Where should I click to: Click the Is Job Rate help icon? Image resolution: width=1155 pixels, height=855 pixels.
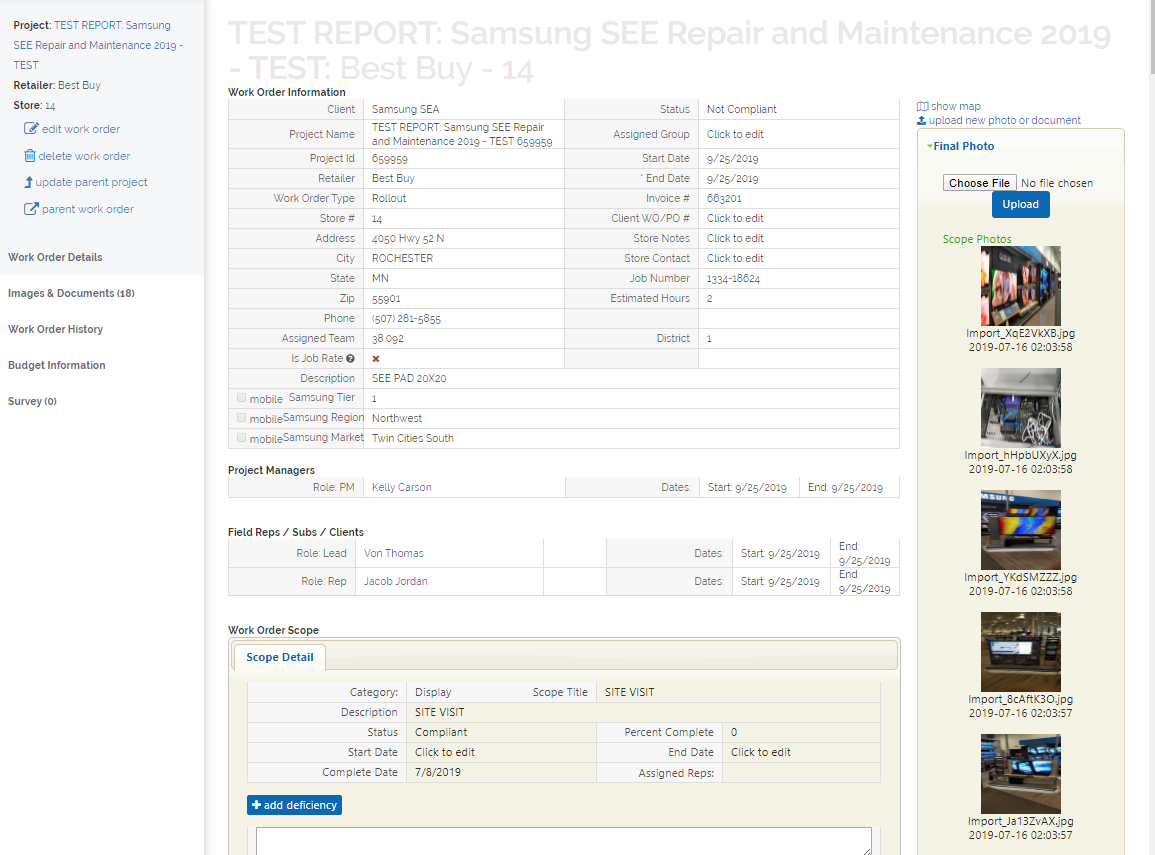click(x=351, y=359)
